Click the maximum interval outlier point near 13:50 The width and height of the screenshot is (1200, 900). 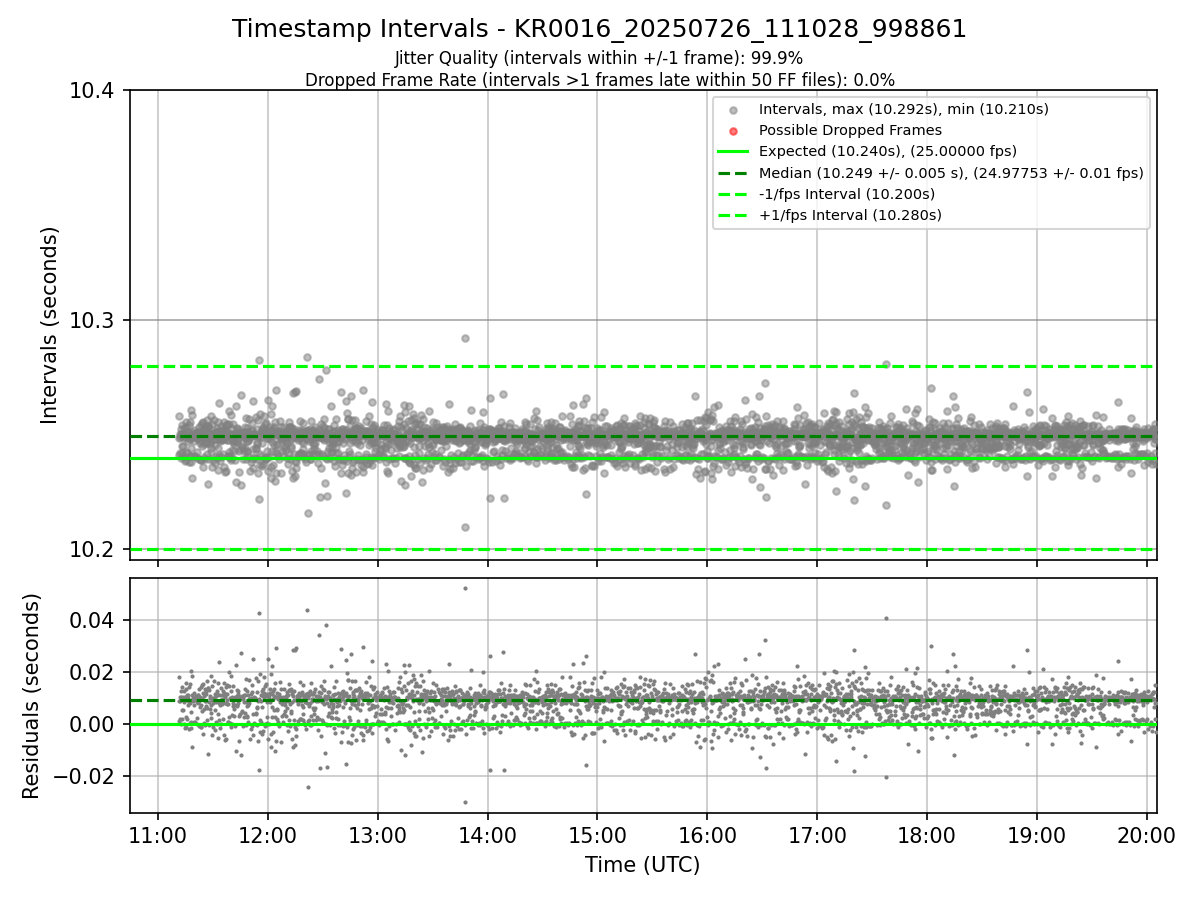point(465,338)
